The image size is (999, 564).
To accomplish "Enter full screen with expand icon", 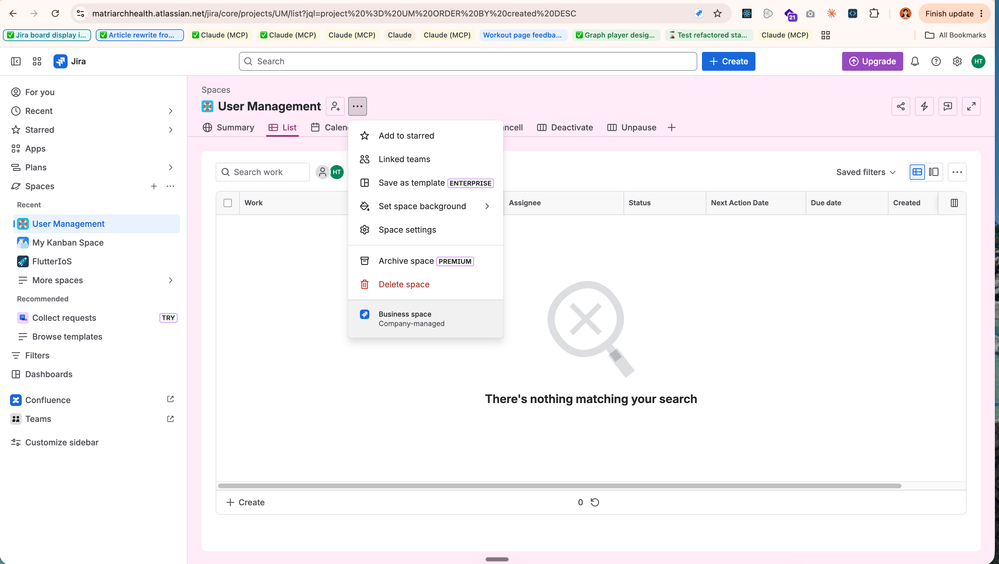I will 971,106.
